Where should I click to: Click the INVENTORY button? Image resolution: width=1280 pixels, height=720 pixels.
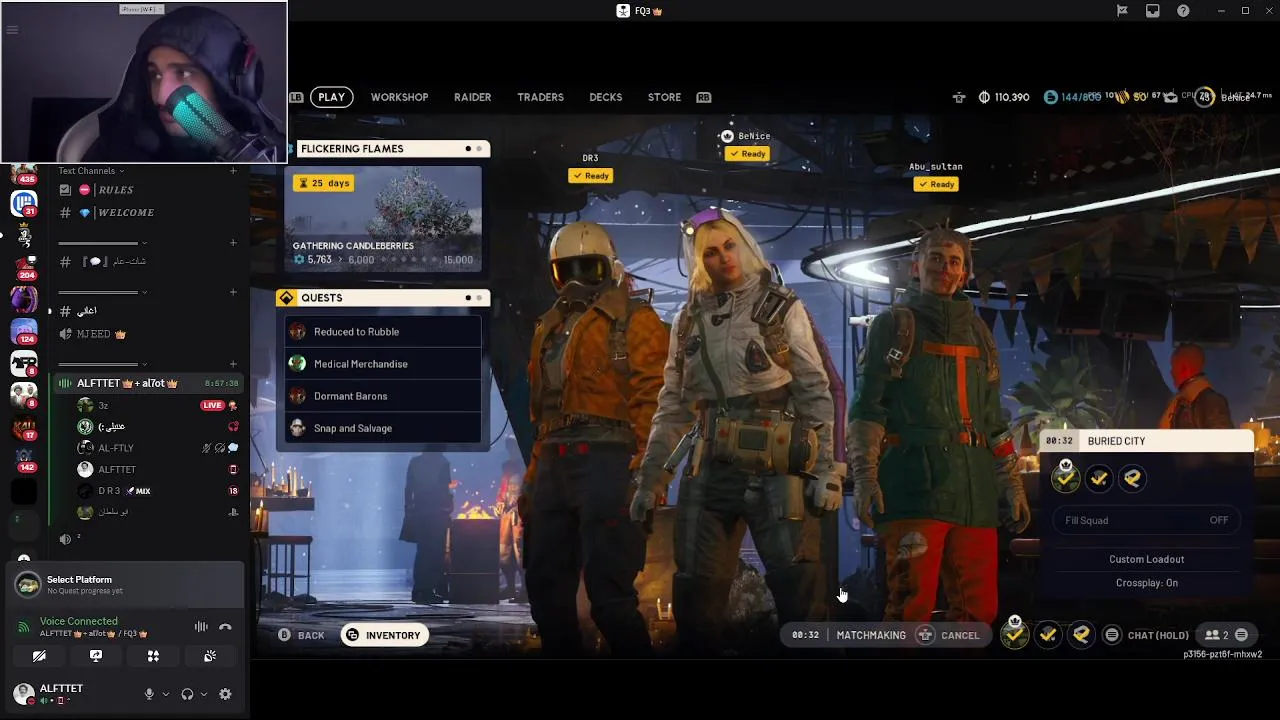coord(383,635)
